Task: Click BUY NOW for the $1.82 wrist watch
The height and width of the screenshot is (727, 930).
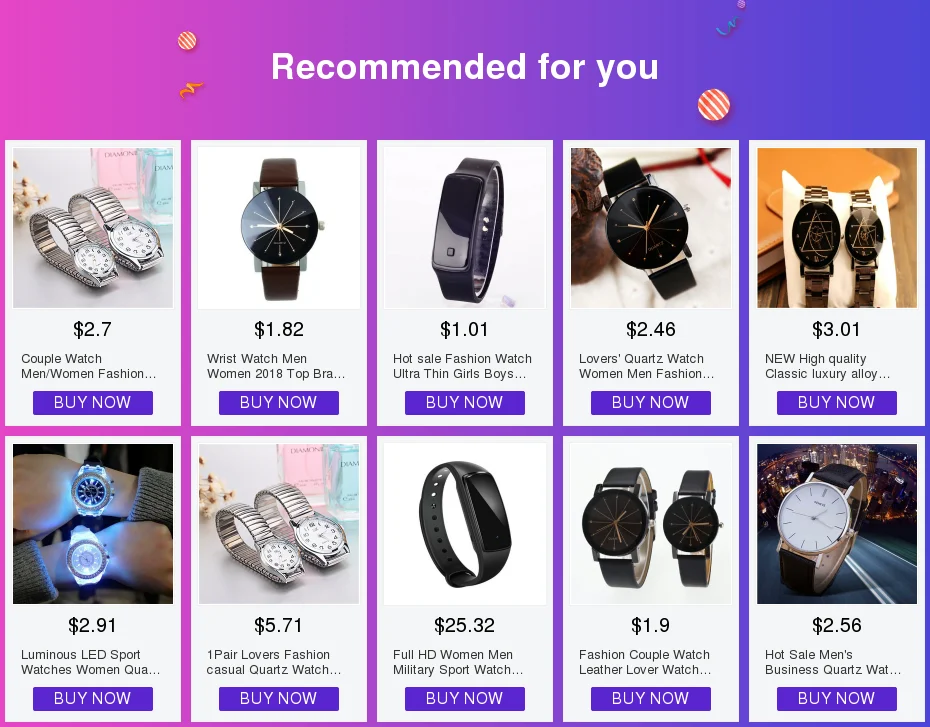Action: 279,403
